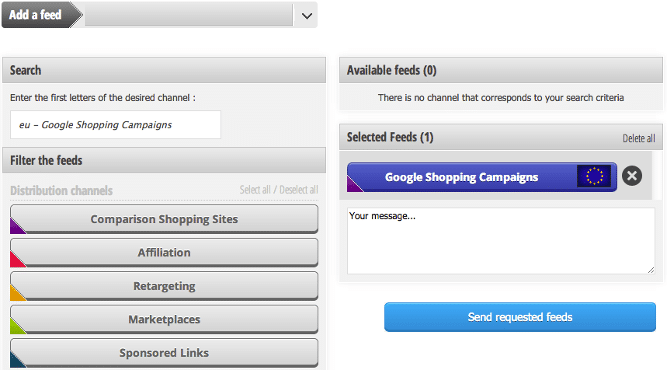Click purple corner marker on Comparison Shopping Sites
667x370 pixels.
(x=16, y=228)
